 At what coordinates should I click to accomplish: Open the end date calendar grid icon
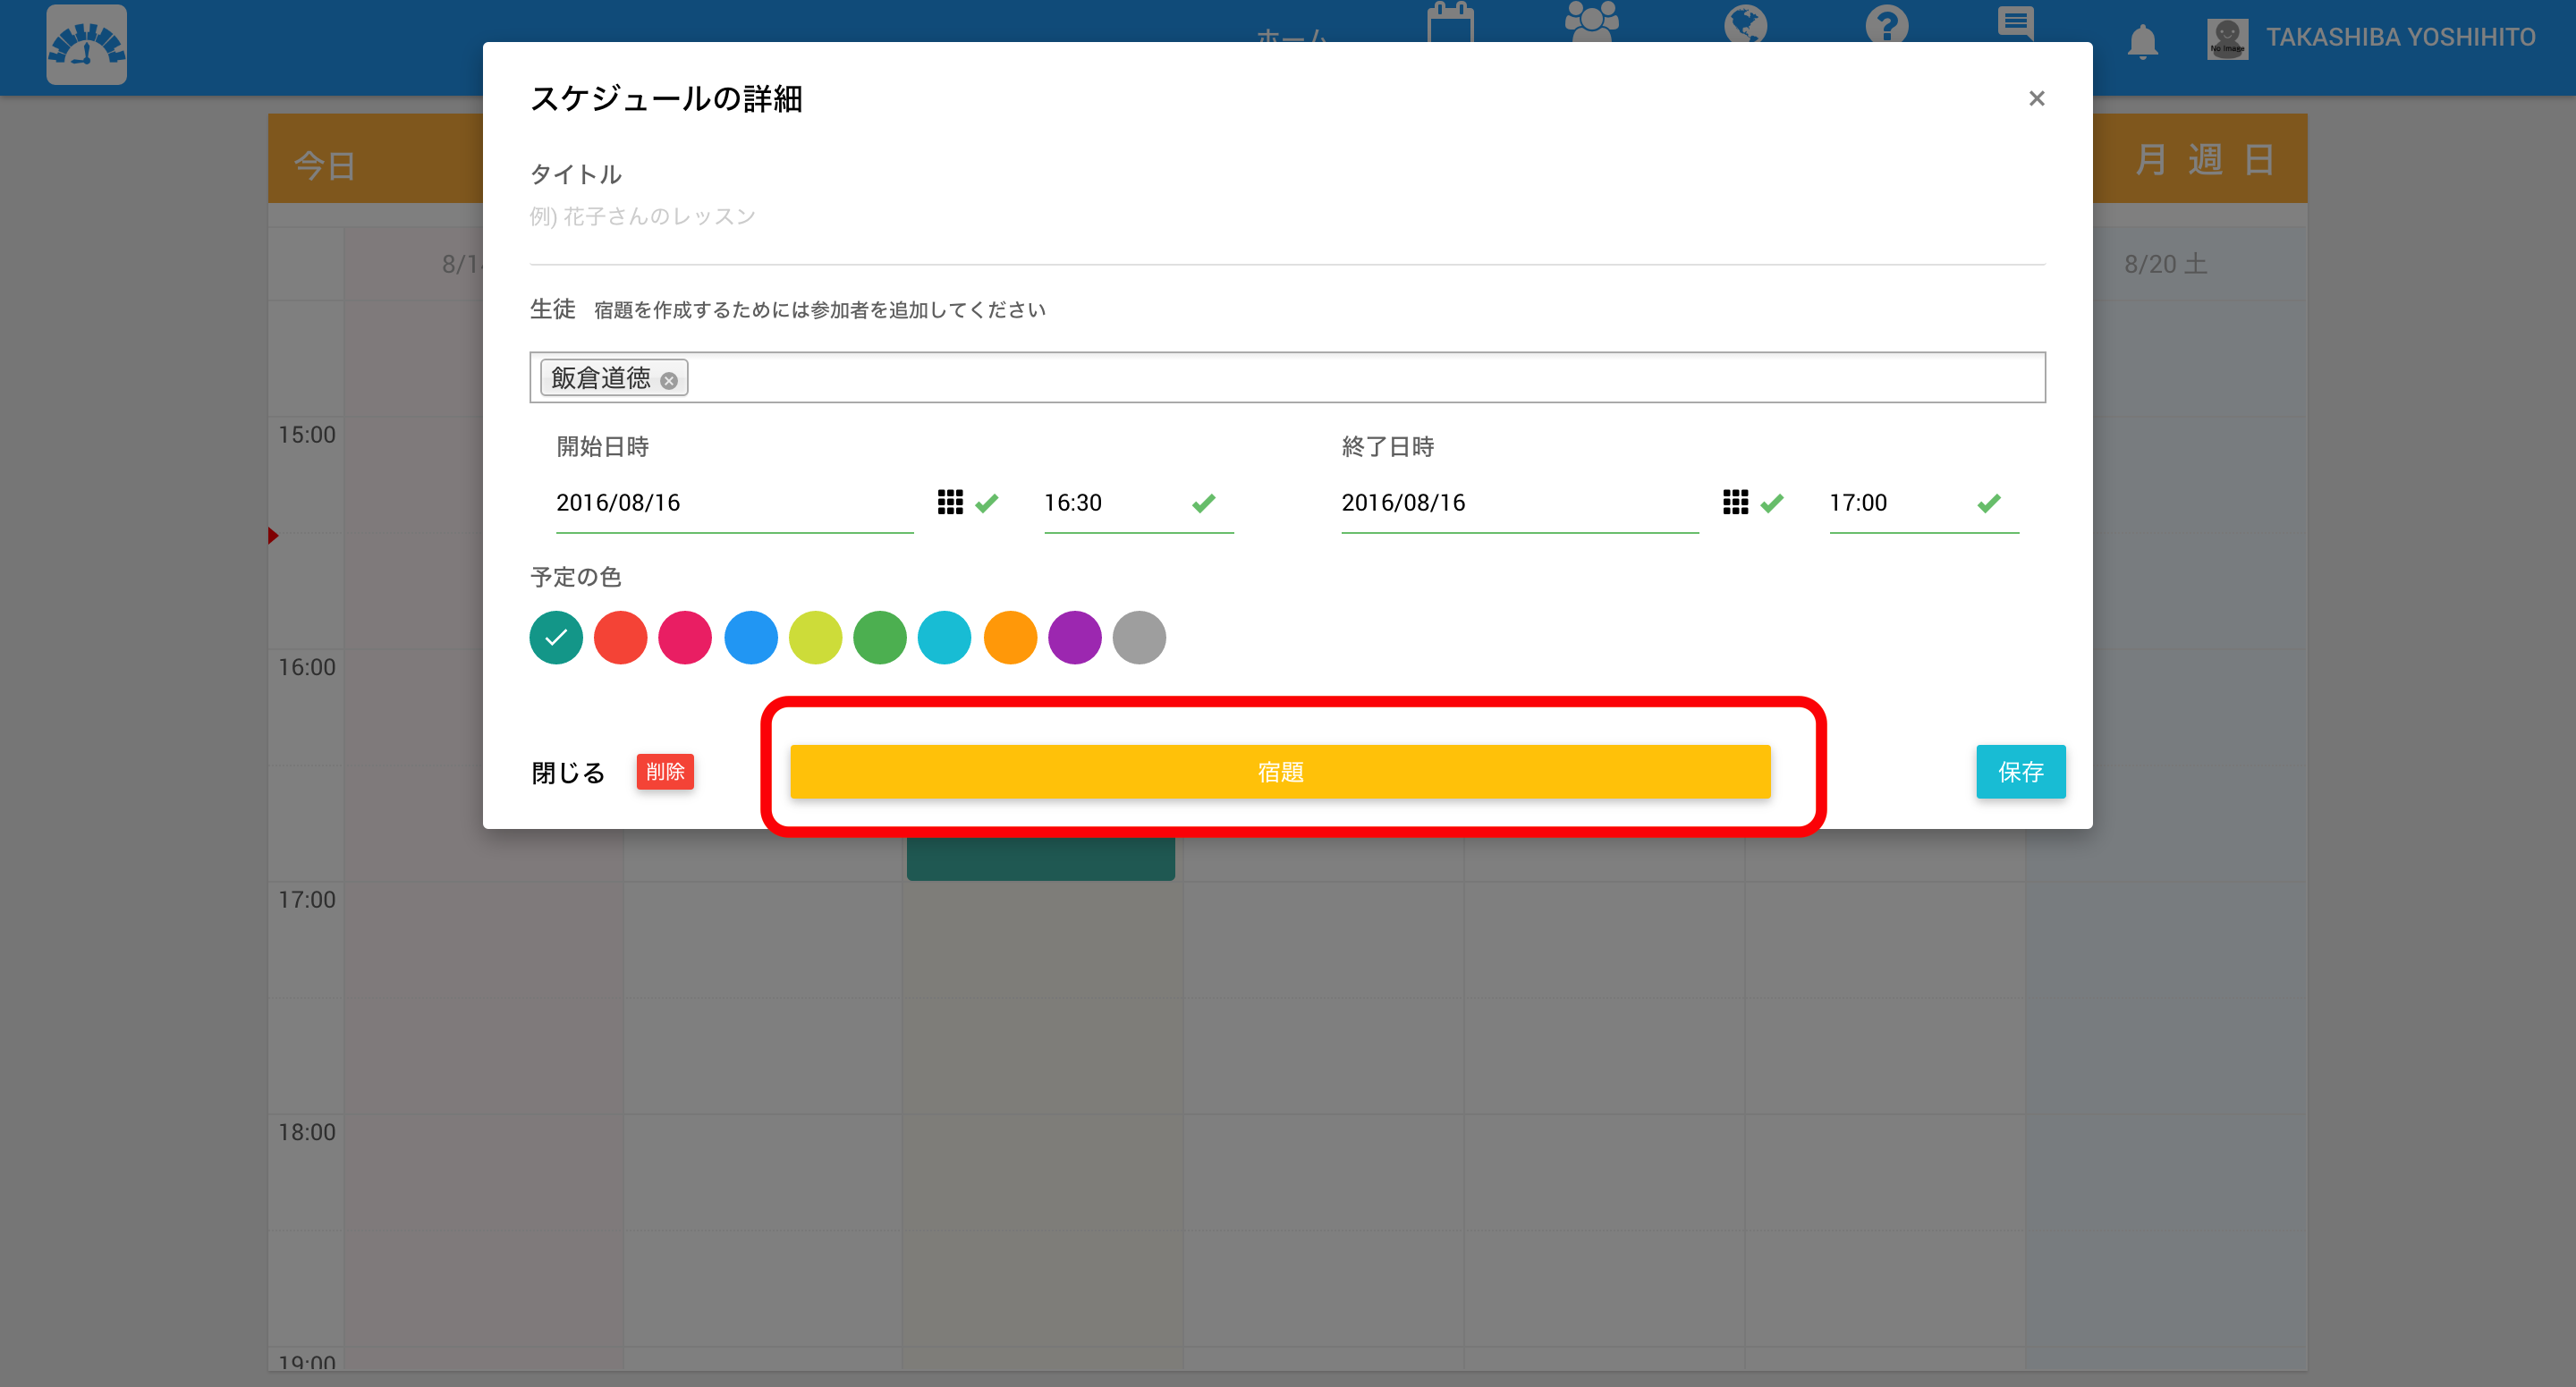[1735, 502]
